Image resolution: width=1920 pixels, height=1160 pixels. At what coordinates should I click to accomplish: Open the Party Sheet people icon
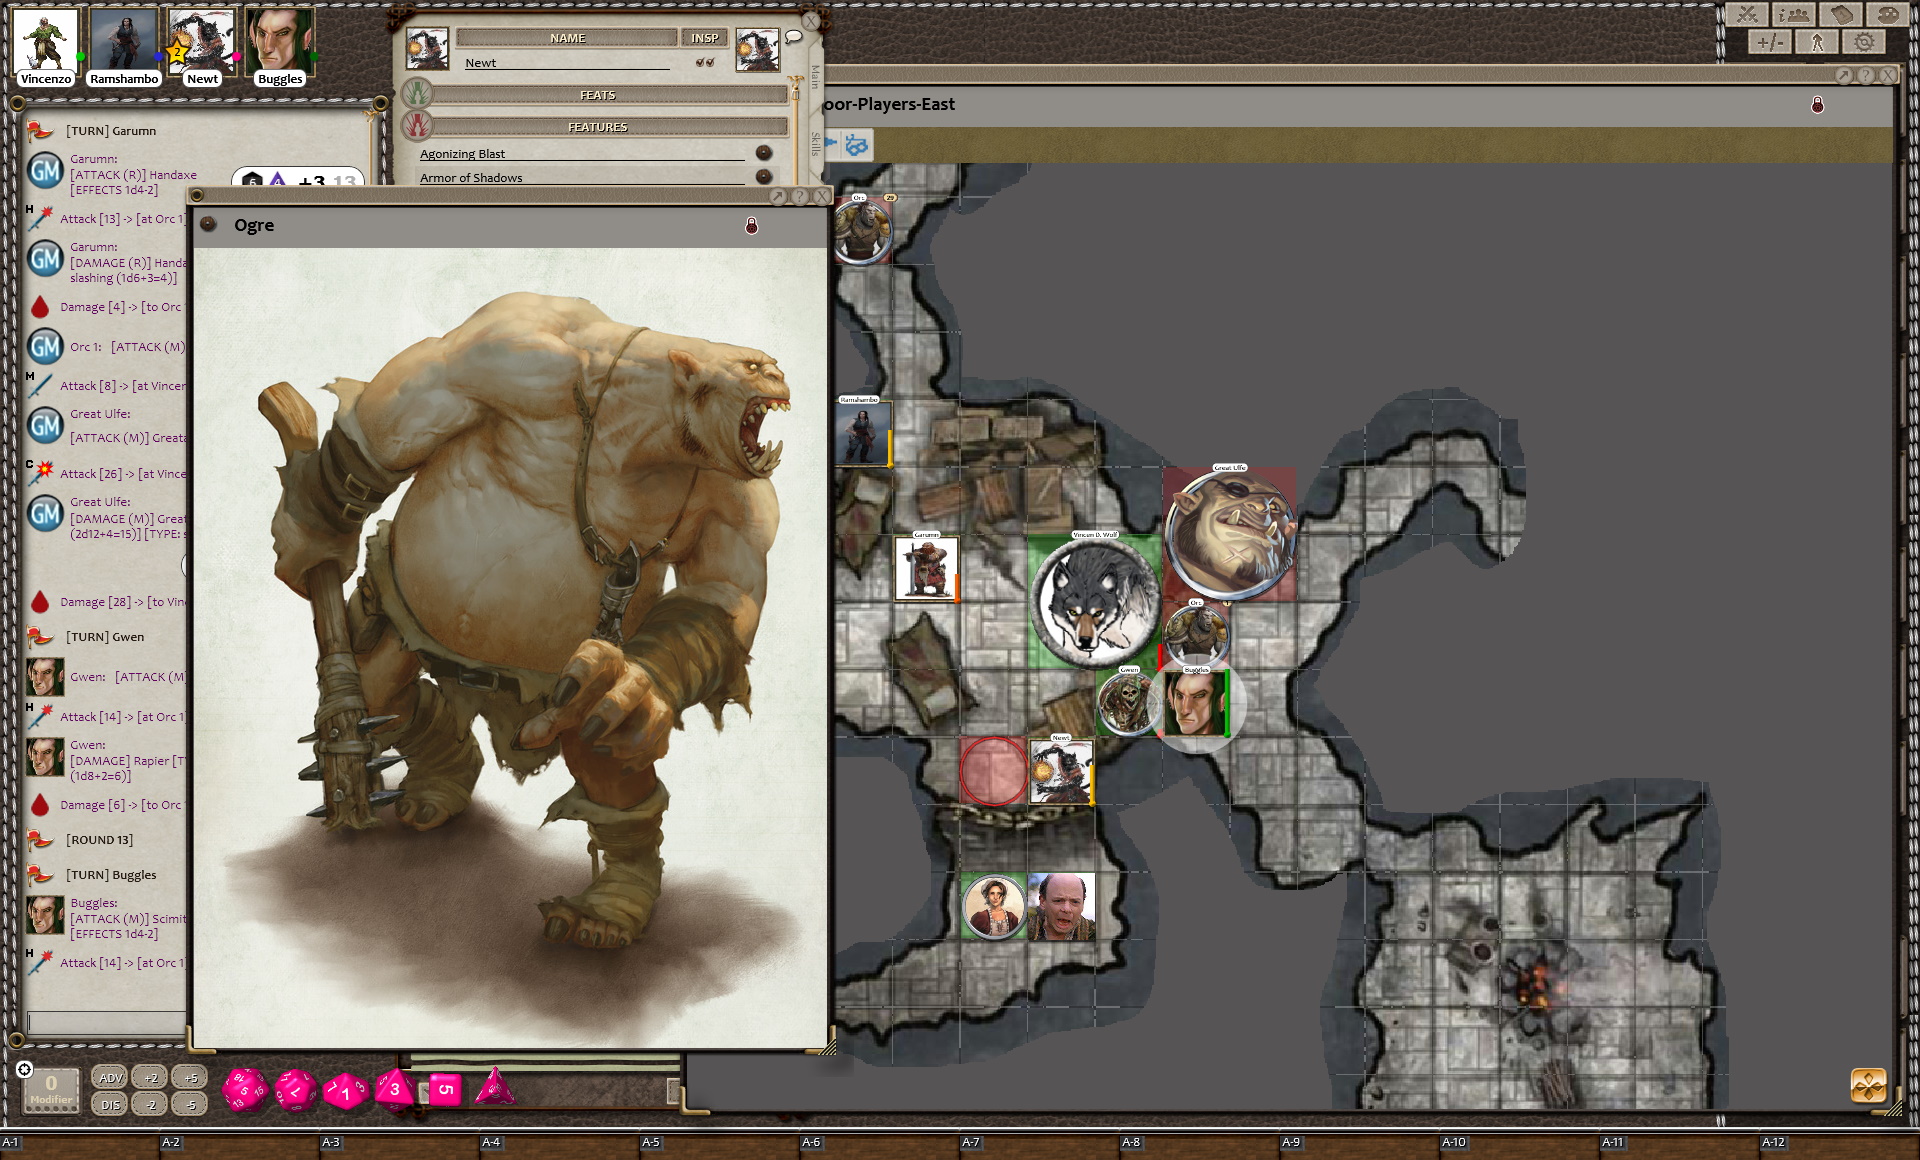[x=1794, y=15]
